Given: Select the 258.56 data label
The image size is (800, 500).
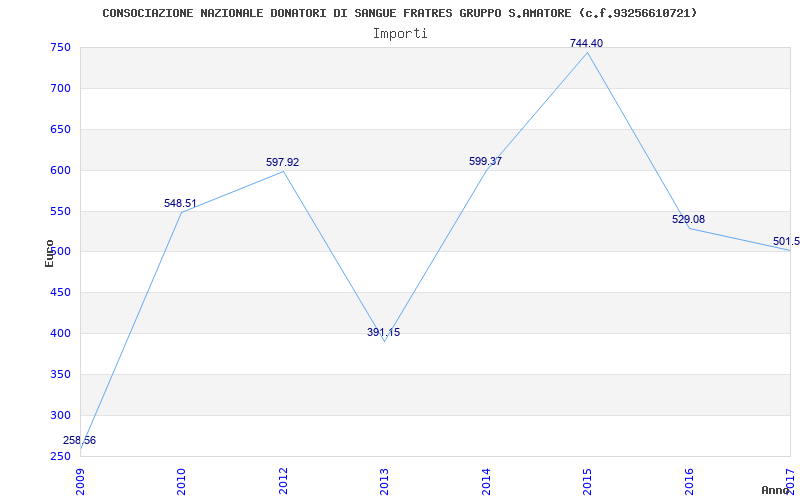Looking at the screenshot, I should [x=80, y=440].
